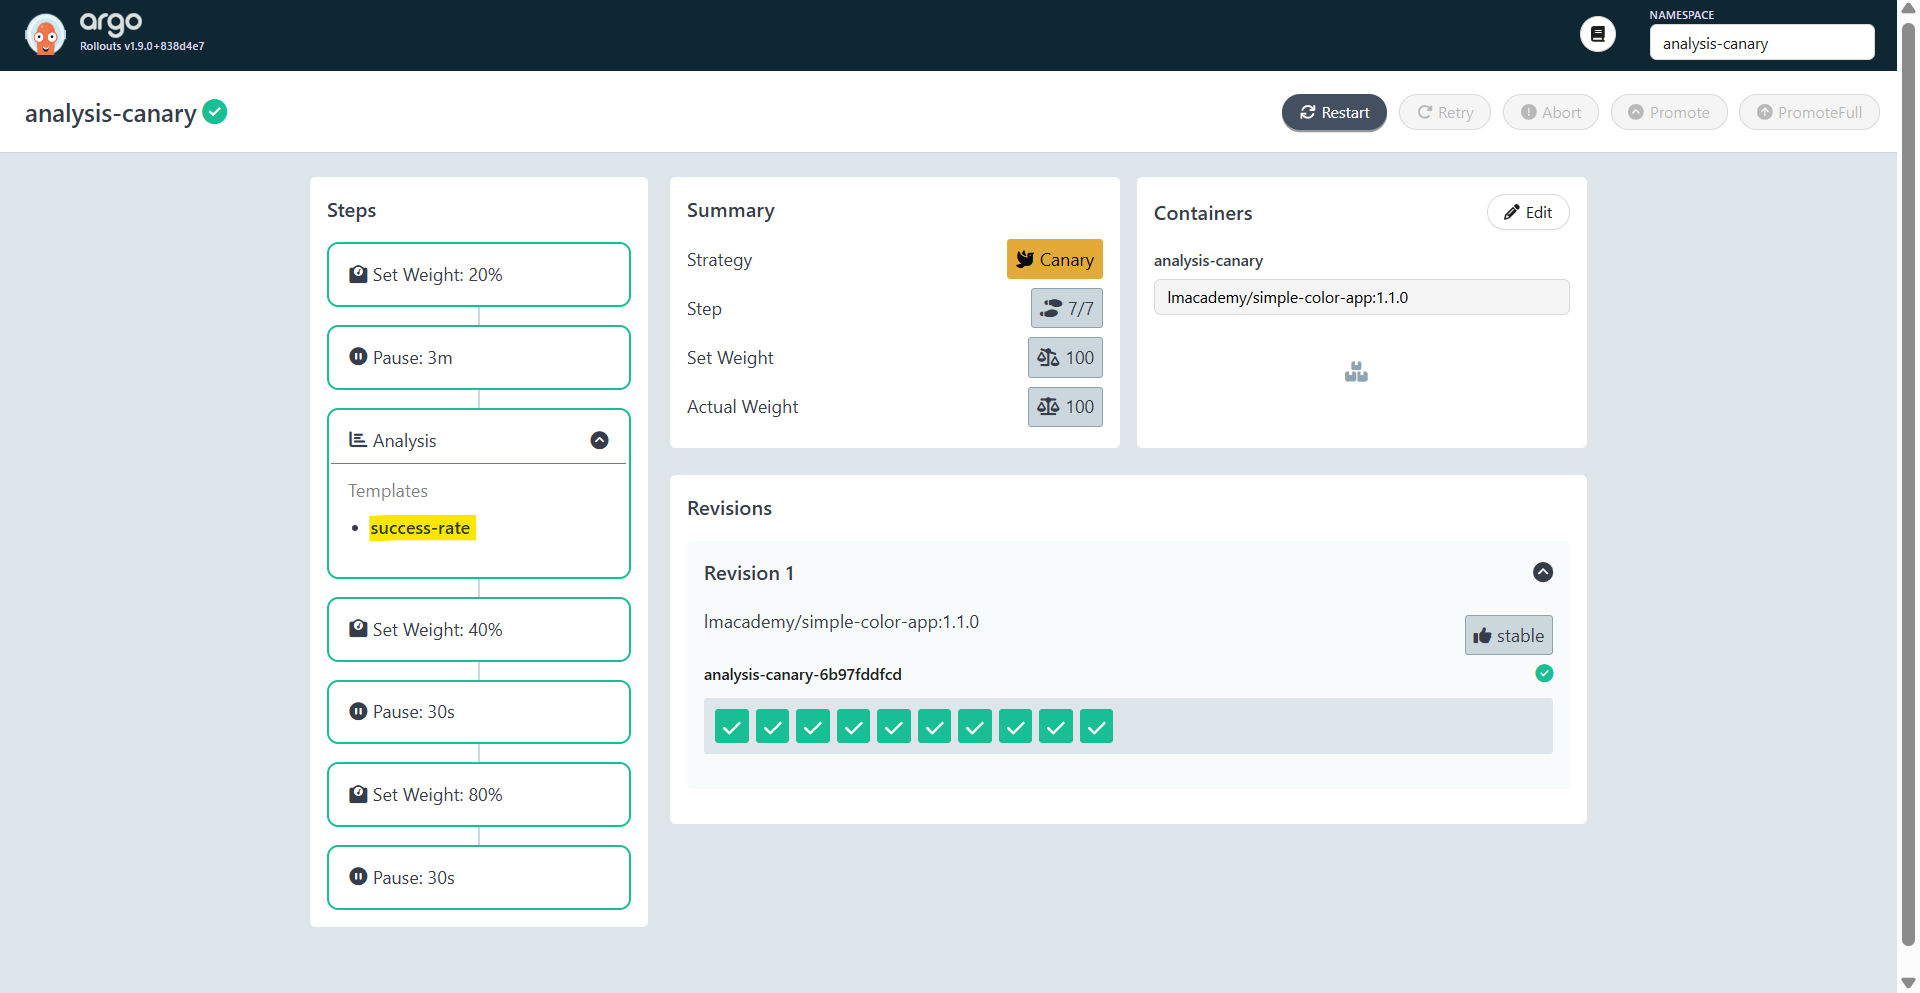Open the documentation book icon in header
The image size is (1920, 993).
pyautogui.click(x=1597, y=34)
